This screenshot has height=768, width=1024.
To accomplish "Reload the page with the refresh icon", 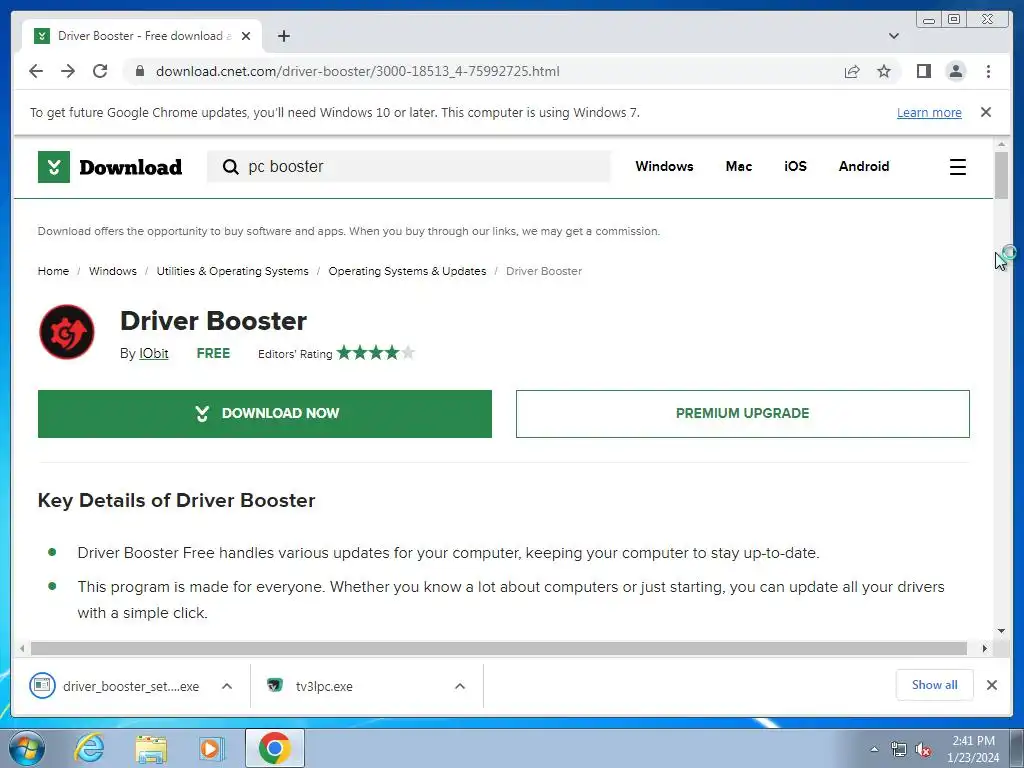I will 100,71.
